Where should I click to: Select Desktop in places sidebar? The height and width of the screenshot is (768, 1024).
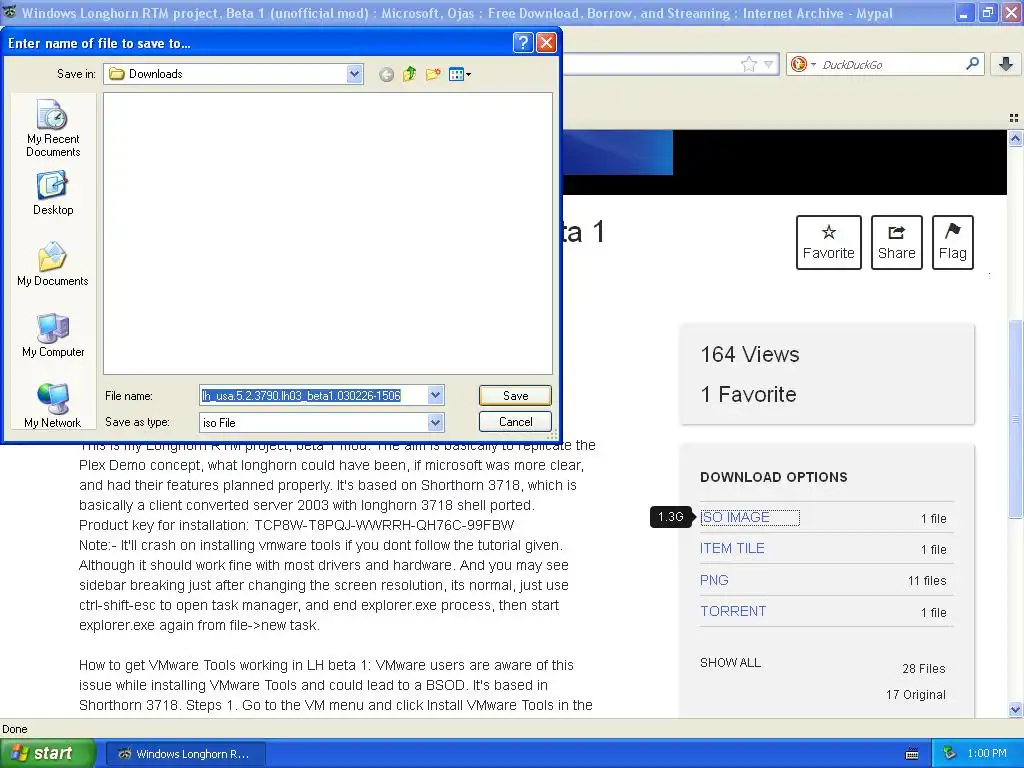(x=53, y=193)
